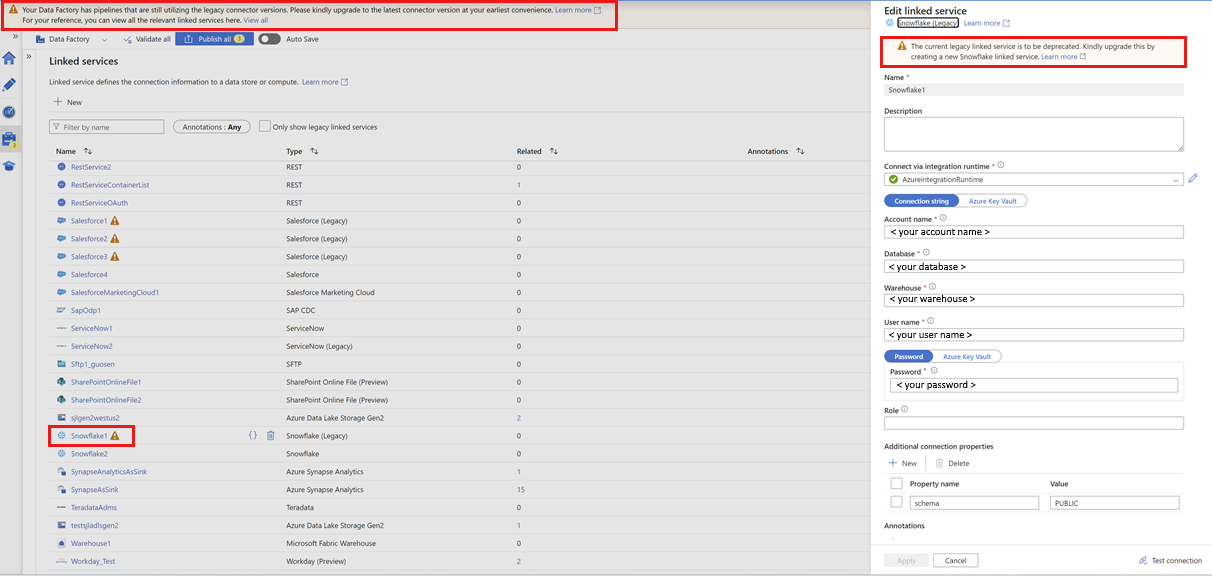Open the Snowflake2 linked service

89,454
